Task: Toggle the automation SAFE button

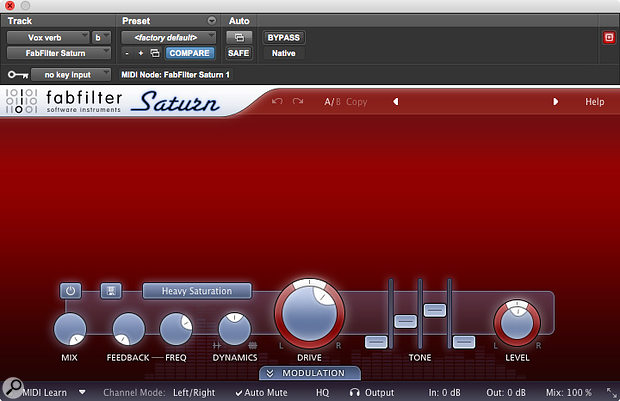Action: [x=238, y=53]
